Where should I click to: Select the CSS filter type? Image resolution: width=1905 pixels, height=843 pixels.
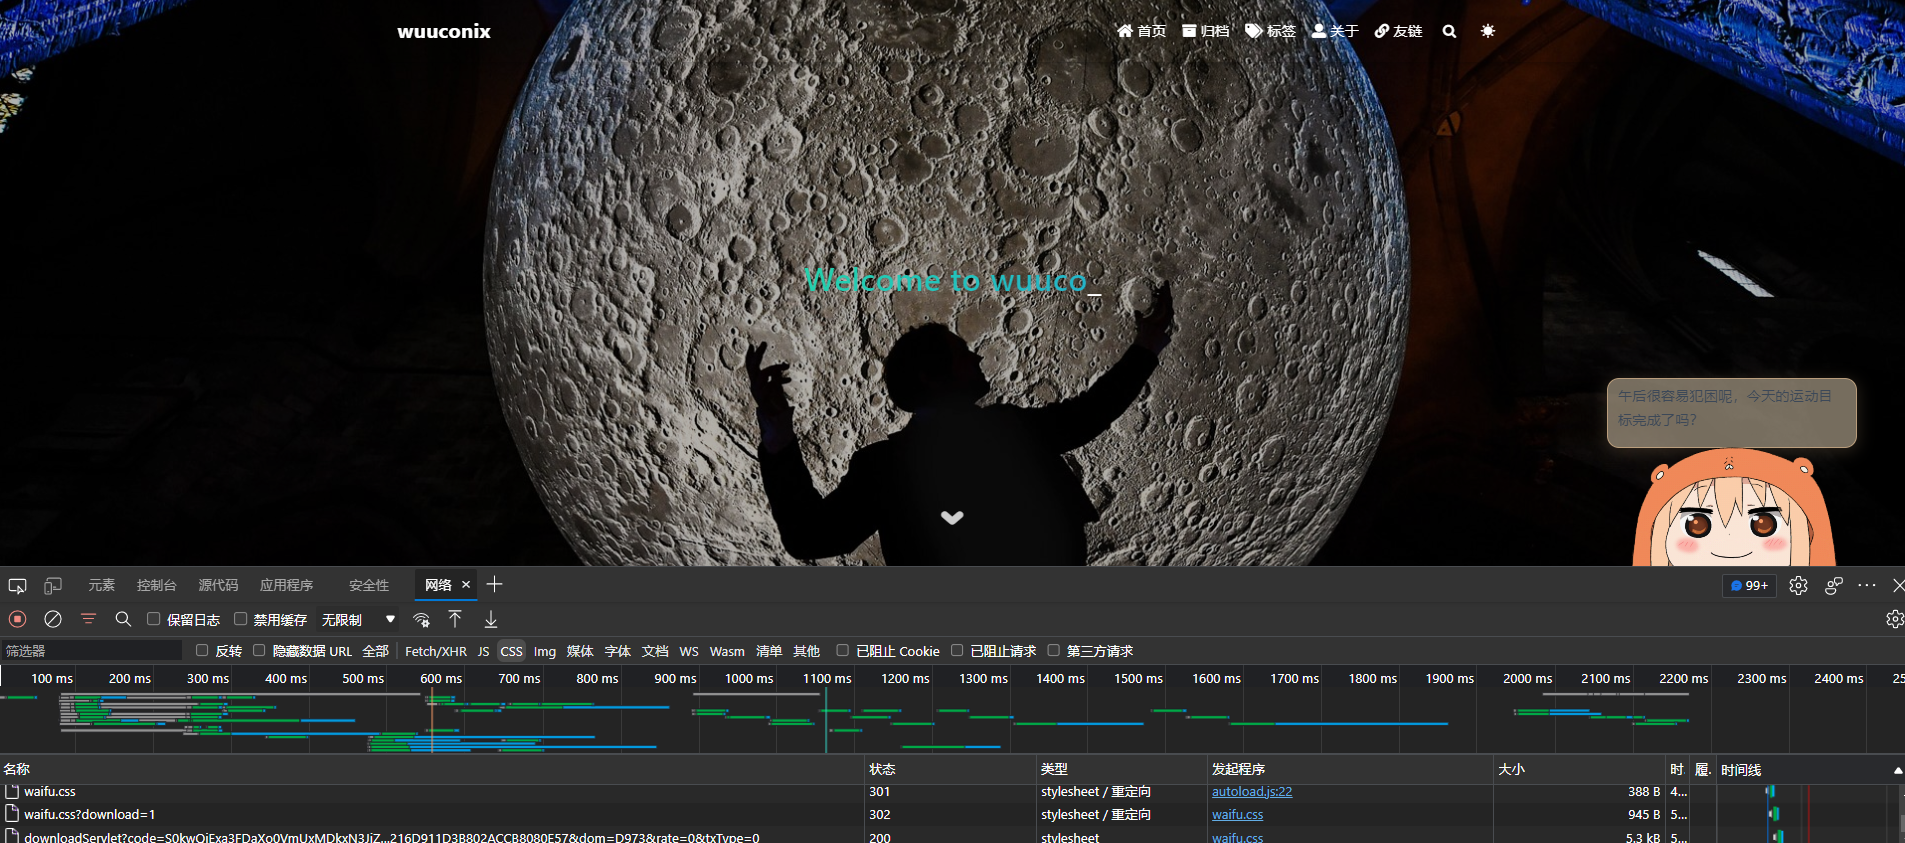click(512, 651)
